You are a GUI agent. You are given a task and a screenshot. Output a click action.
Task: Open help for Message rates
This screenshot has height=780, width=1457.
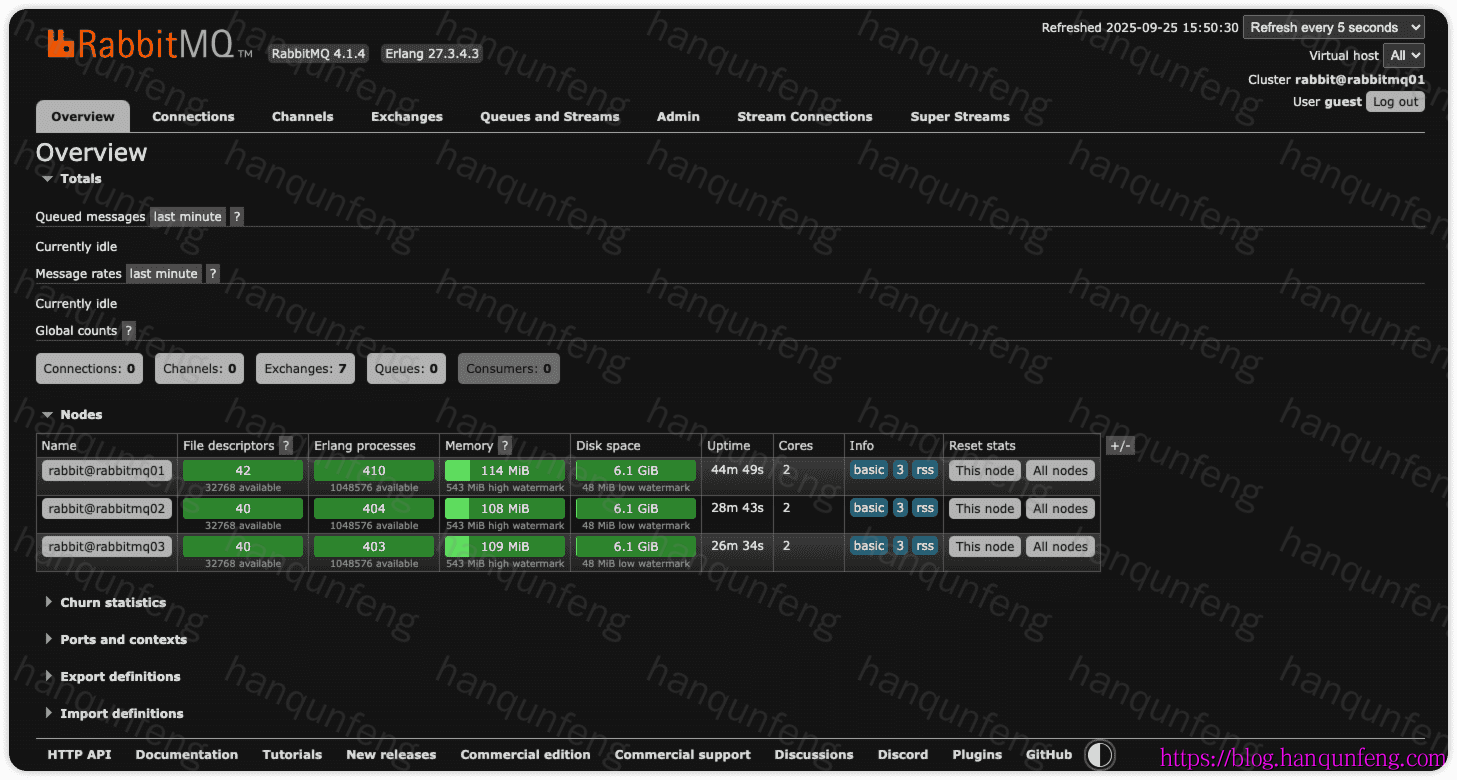212,274
